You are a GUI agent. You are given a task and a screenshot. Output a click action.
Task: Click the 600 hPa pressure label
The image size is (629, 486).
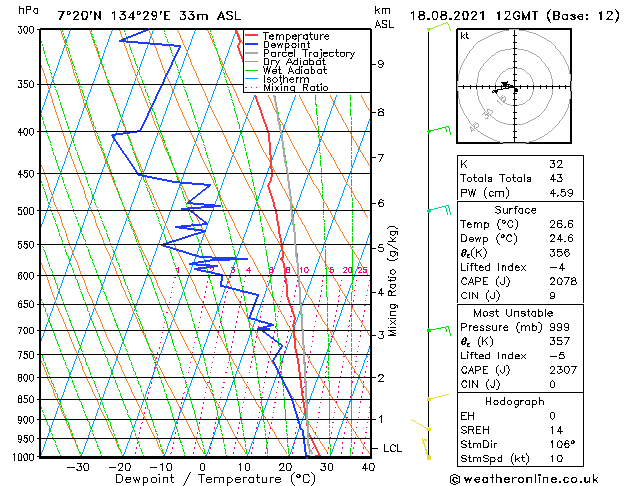(x=28, y=276)
